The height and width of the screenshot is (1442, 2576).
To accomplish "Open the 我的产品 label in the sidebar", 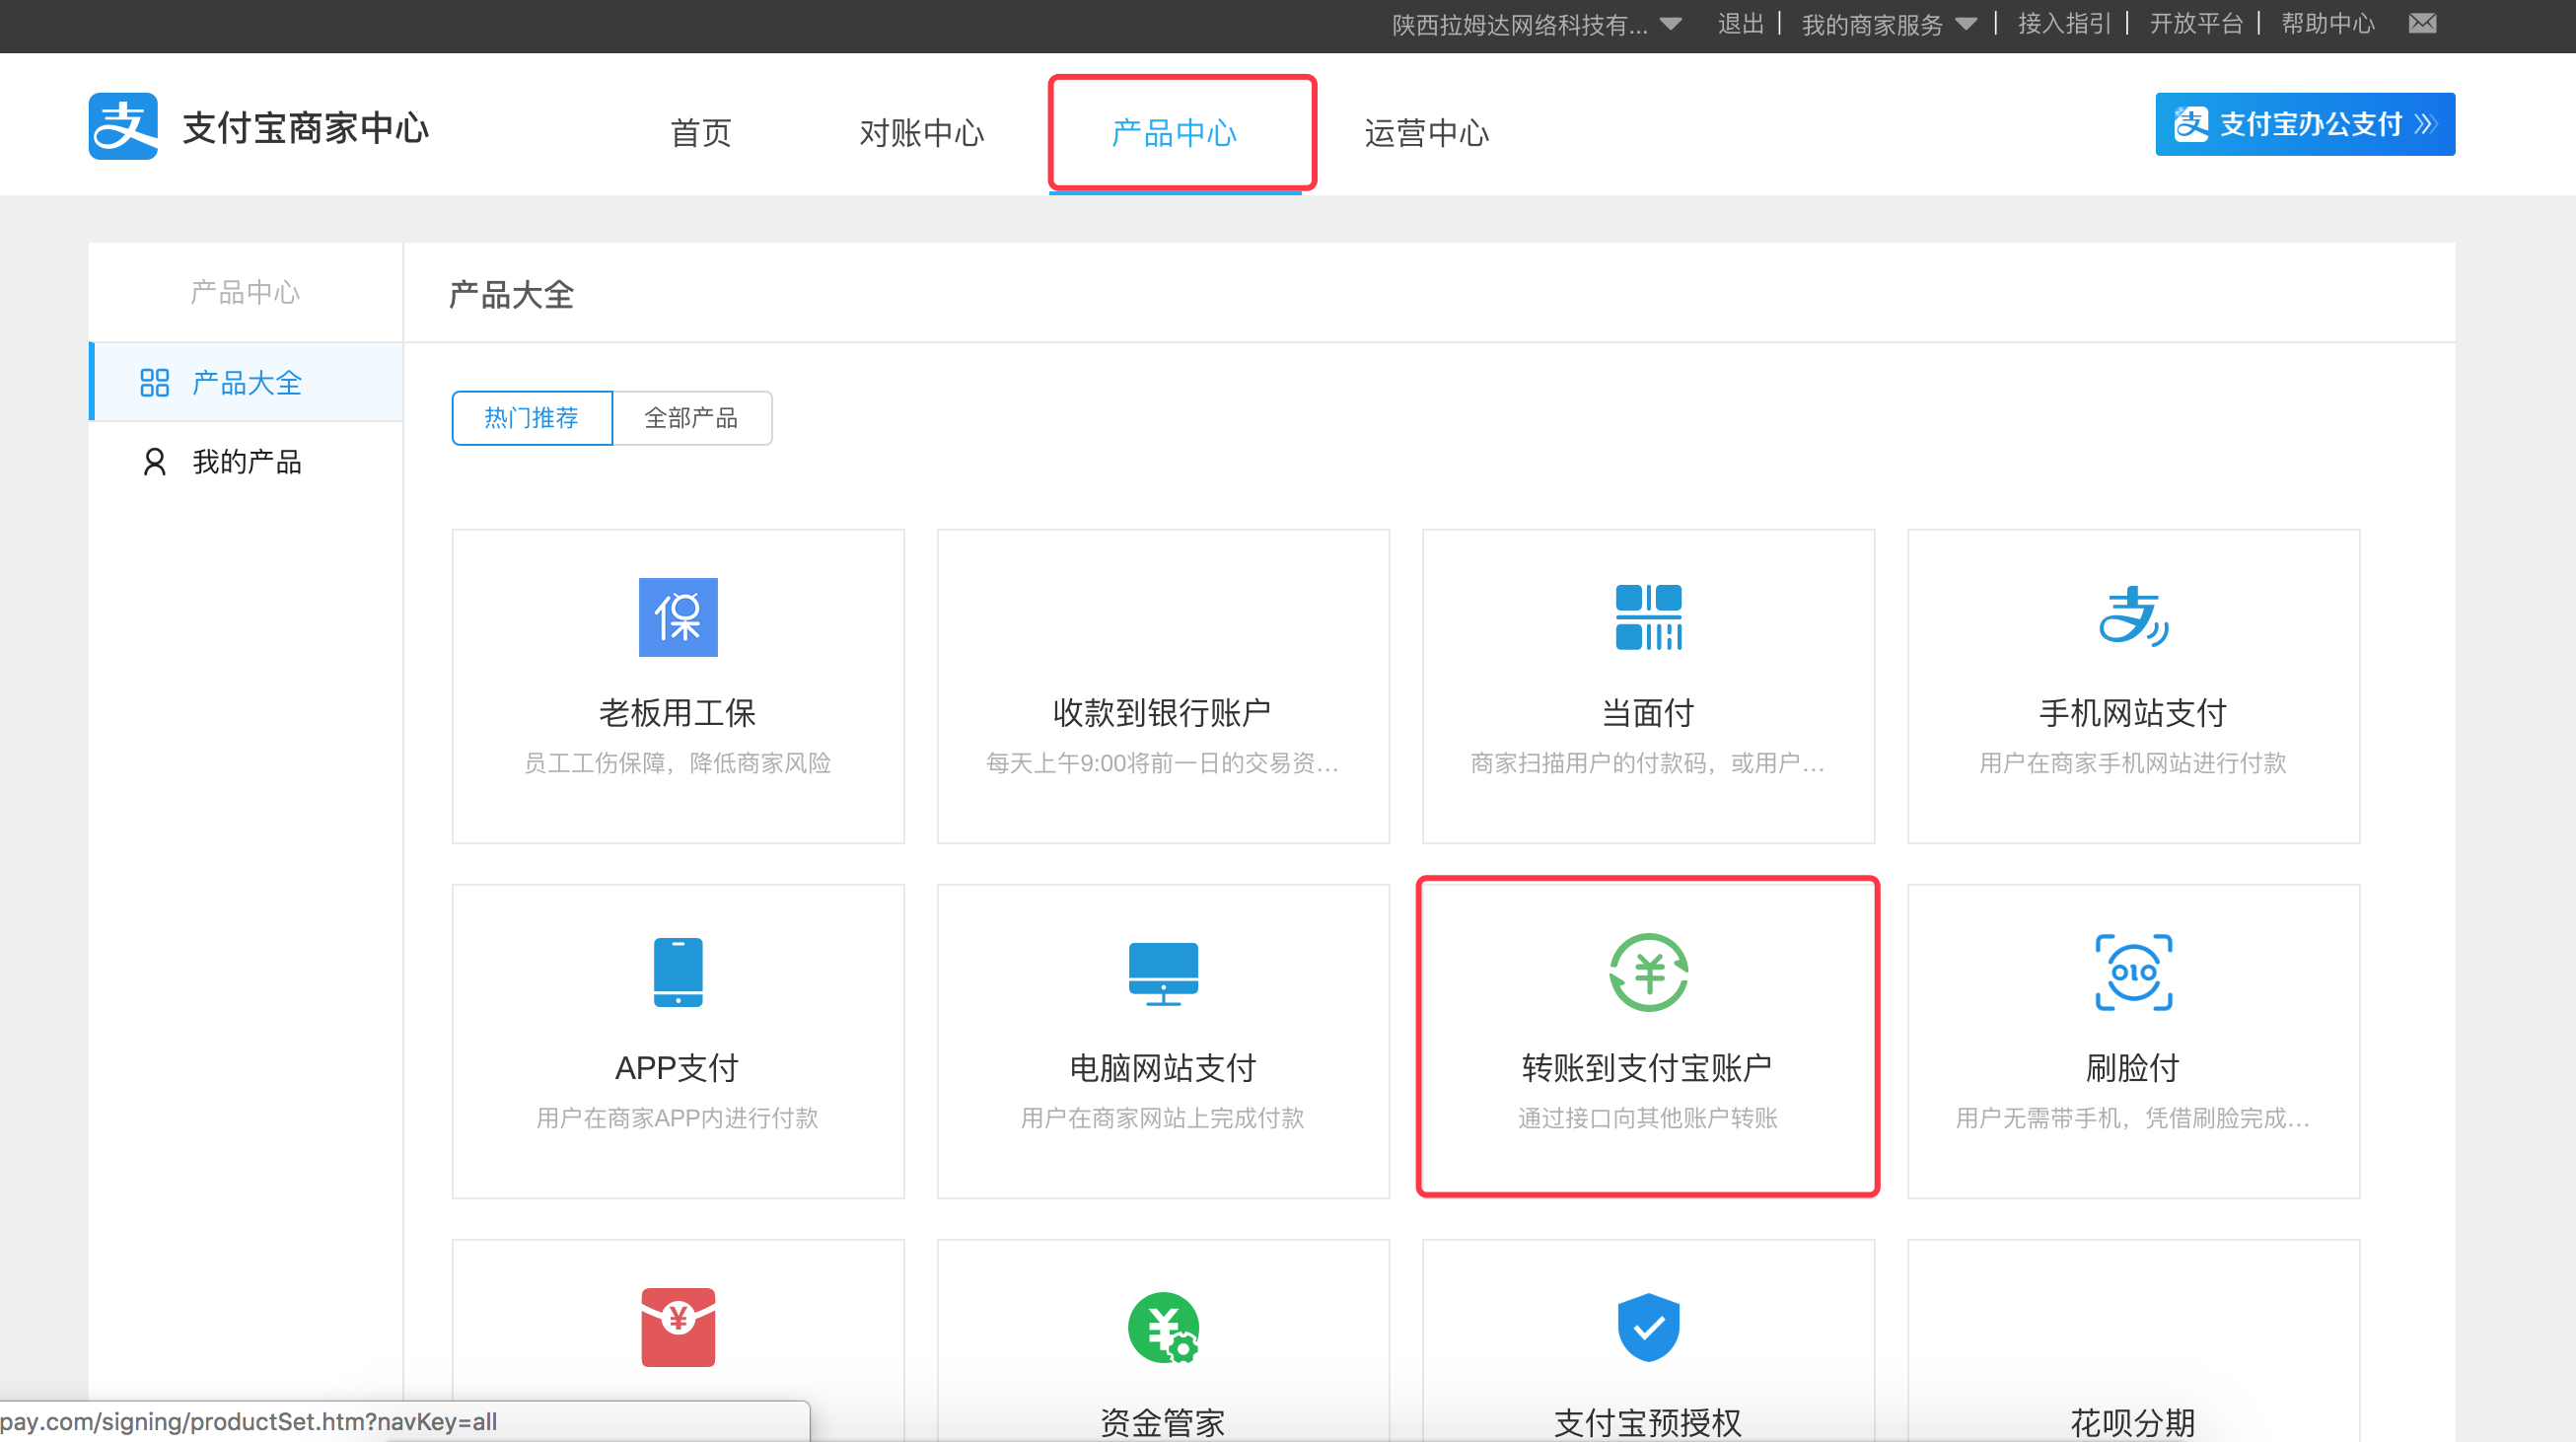I will [247, 462].
